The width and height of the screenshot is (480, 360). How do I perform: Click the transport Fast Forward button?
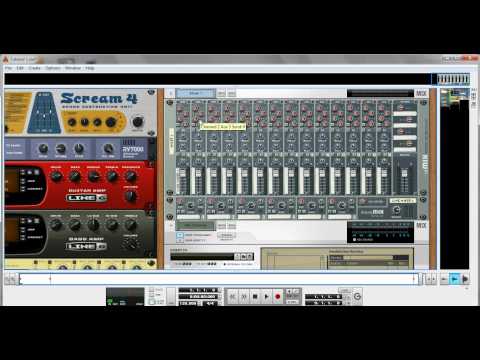(x=244, y=296)
